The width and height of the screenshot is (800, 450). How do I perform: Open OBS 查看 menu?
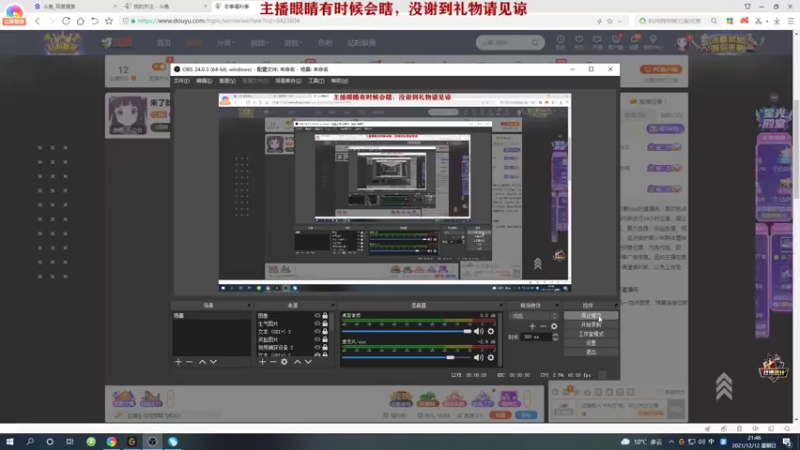pyautogui.click(x=227, y=81)
